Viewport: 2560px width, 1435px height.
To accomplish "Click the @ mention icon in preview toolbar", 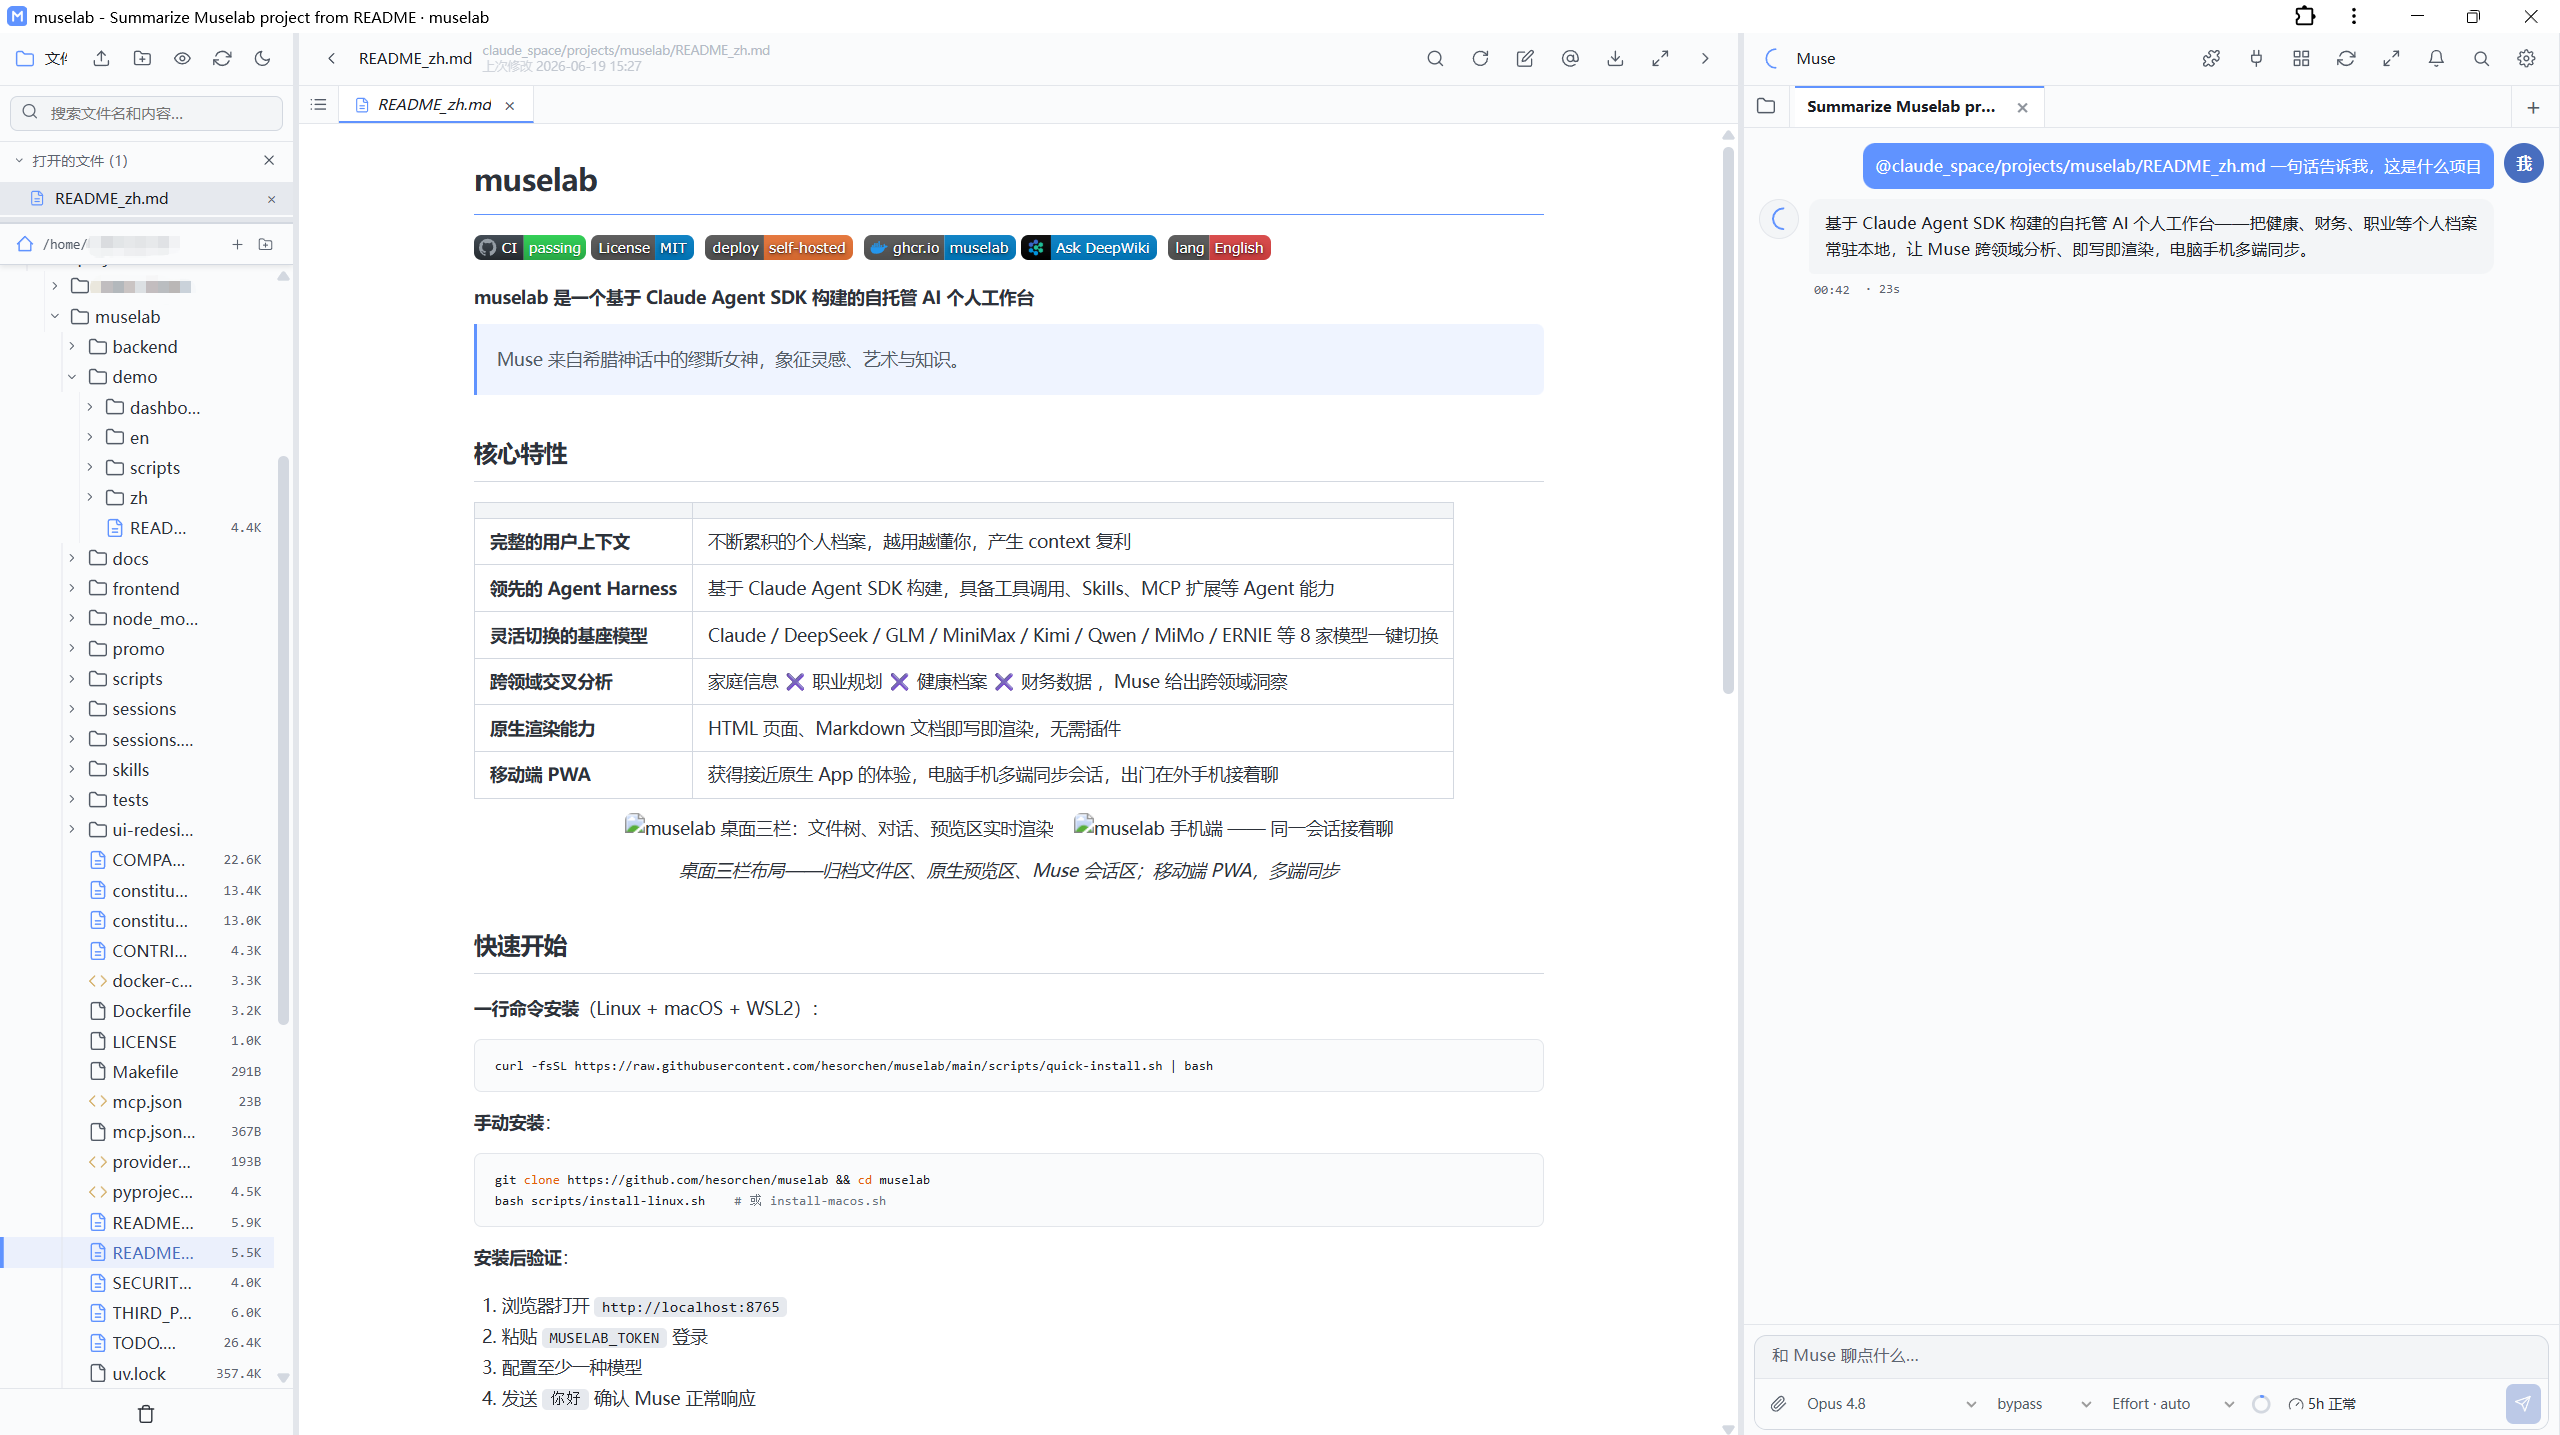I will tap(1570, 58).
